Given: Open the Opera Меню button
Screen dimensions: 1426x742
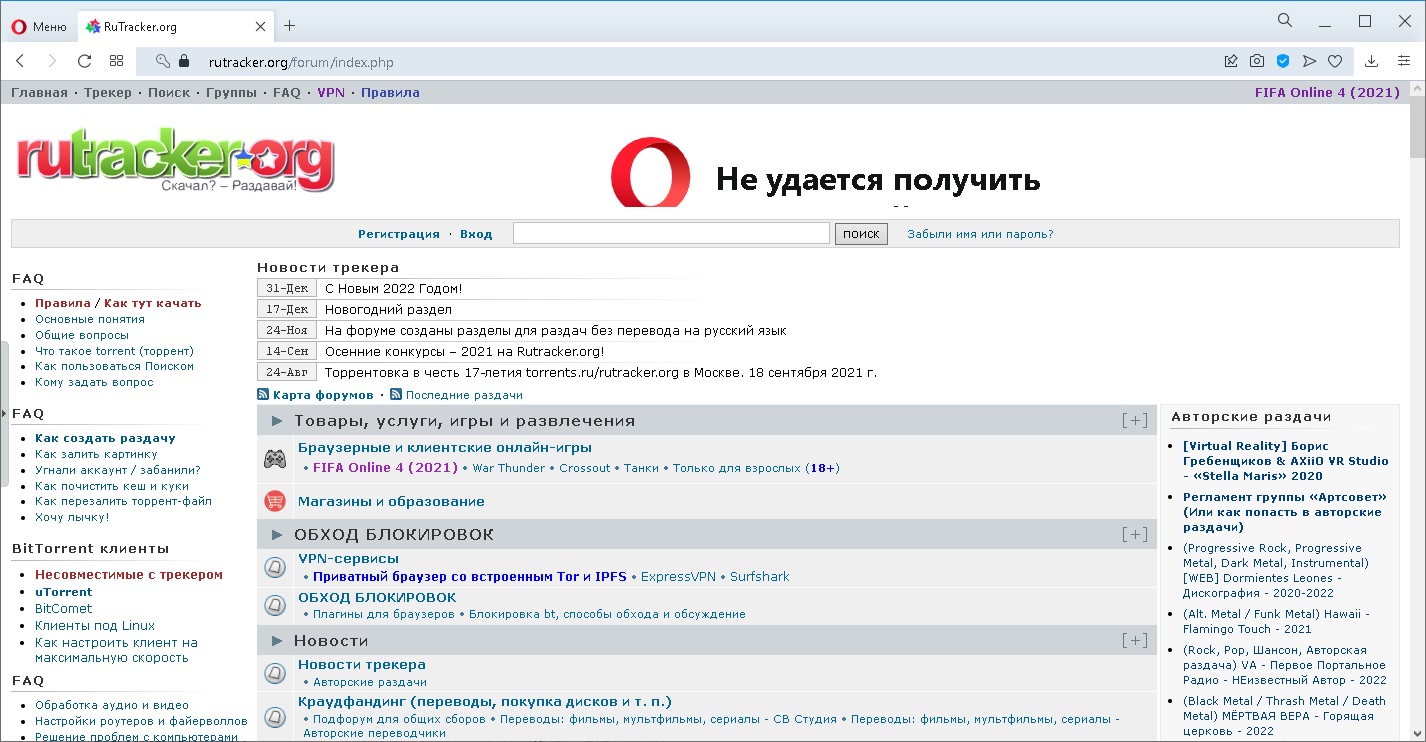Looking at the screenshot, I should pyautogui.click(x=39, y=27).
